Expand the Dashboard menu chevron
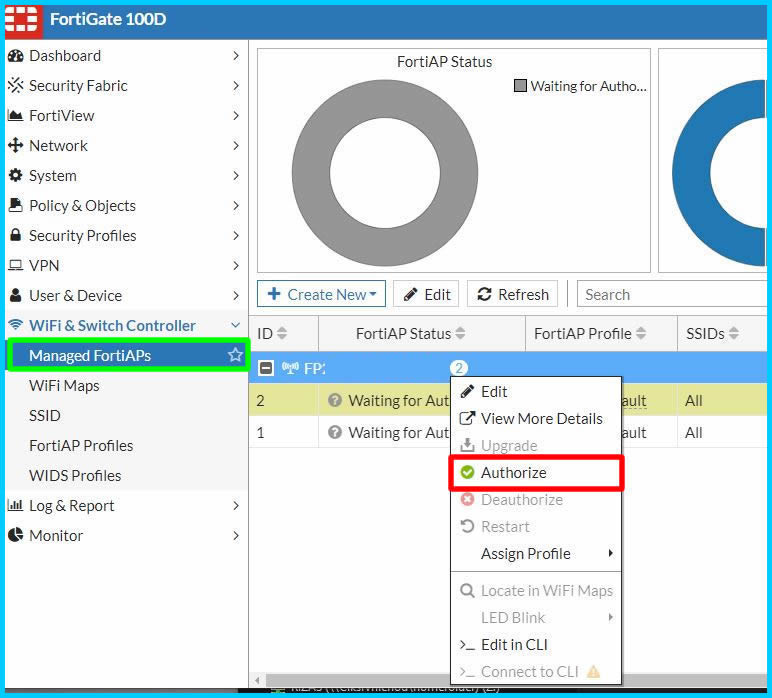Screen dimensions: 772x698 236,56
